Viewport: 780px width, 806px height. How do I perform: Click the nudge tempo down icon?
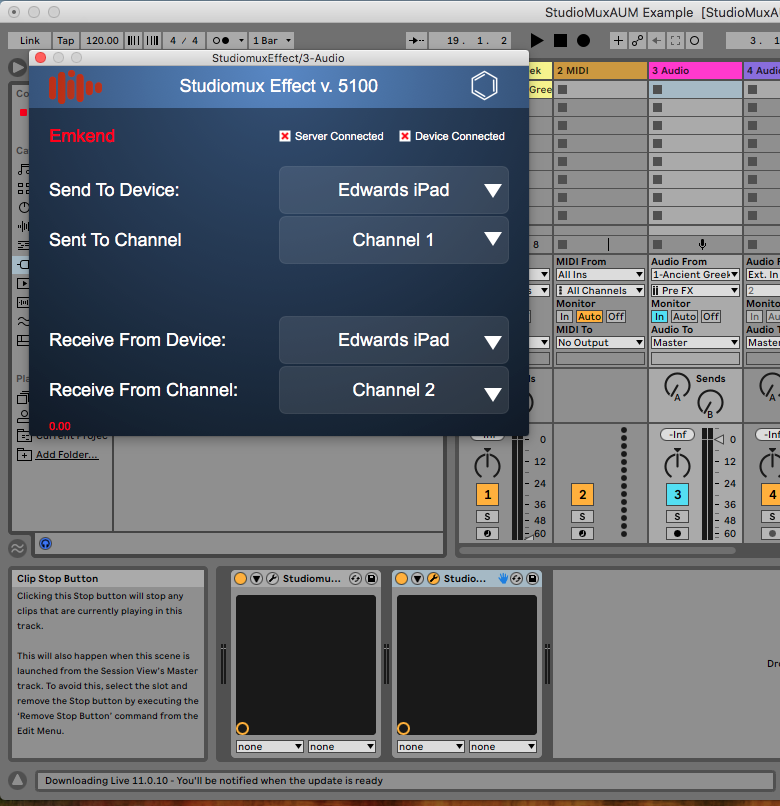click(134, 40)
